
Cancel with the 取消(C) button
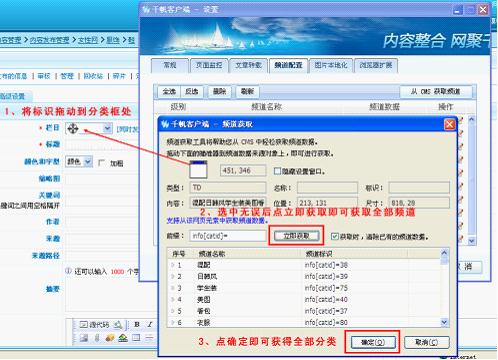coord(427,342)
